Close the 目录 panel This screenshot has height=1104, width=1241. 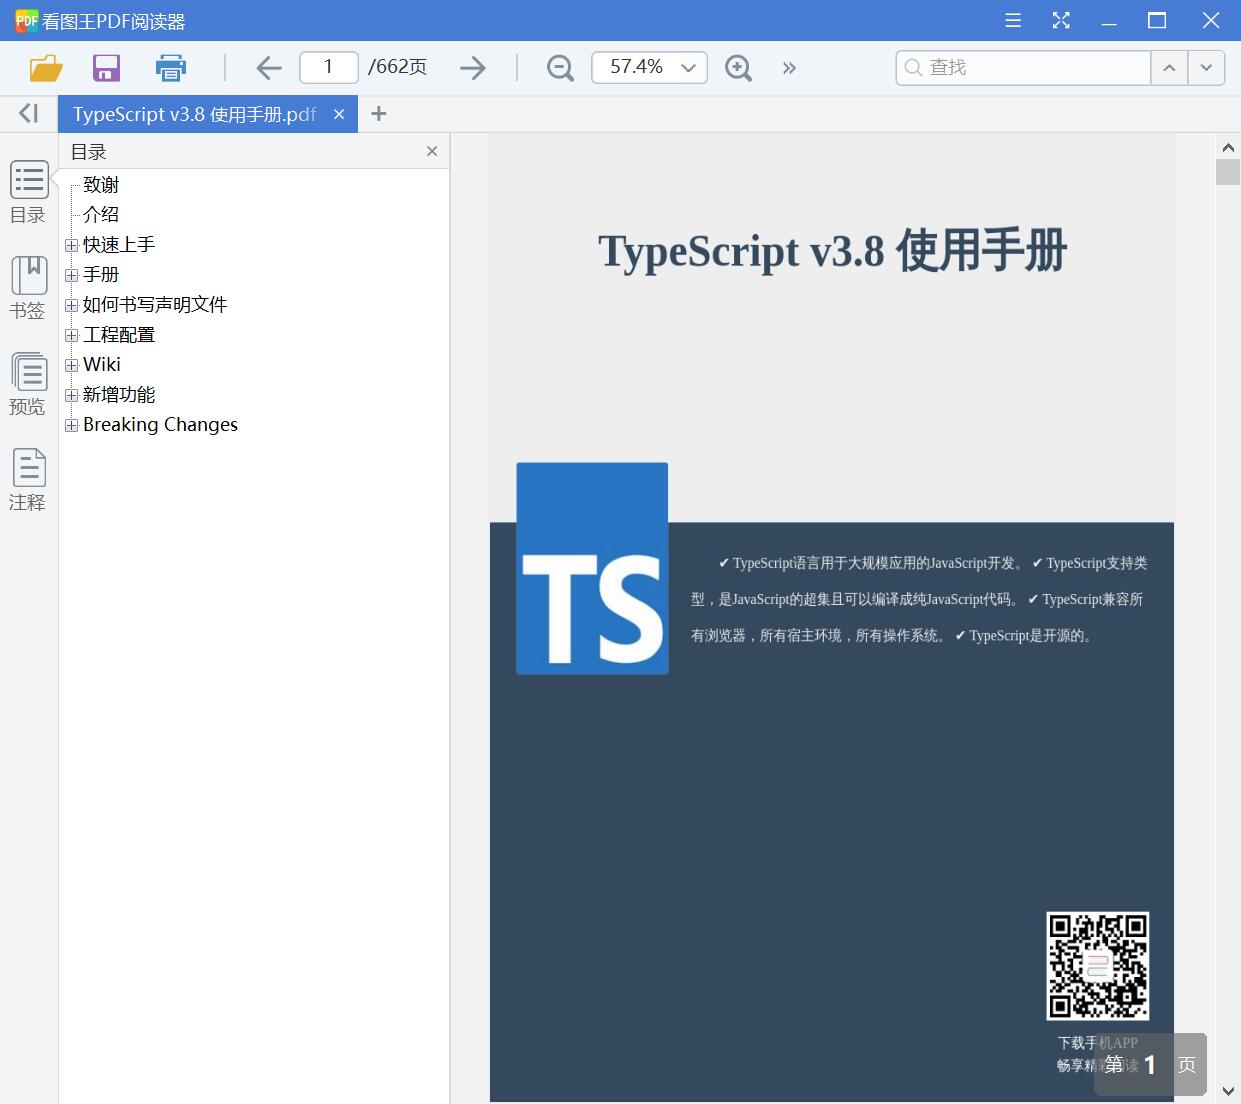point(432,151)
